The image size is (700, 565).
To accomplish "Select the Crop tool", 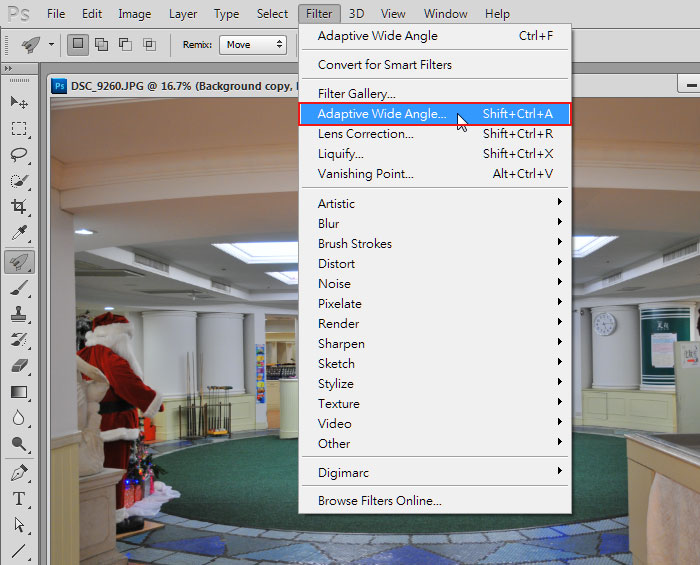I will pos(19,206).
